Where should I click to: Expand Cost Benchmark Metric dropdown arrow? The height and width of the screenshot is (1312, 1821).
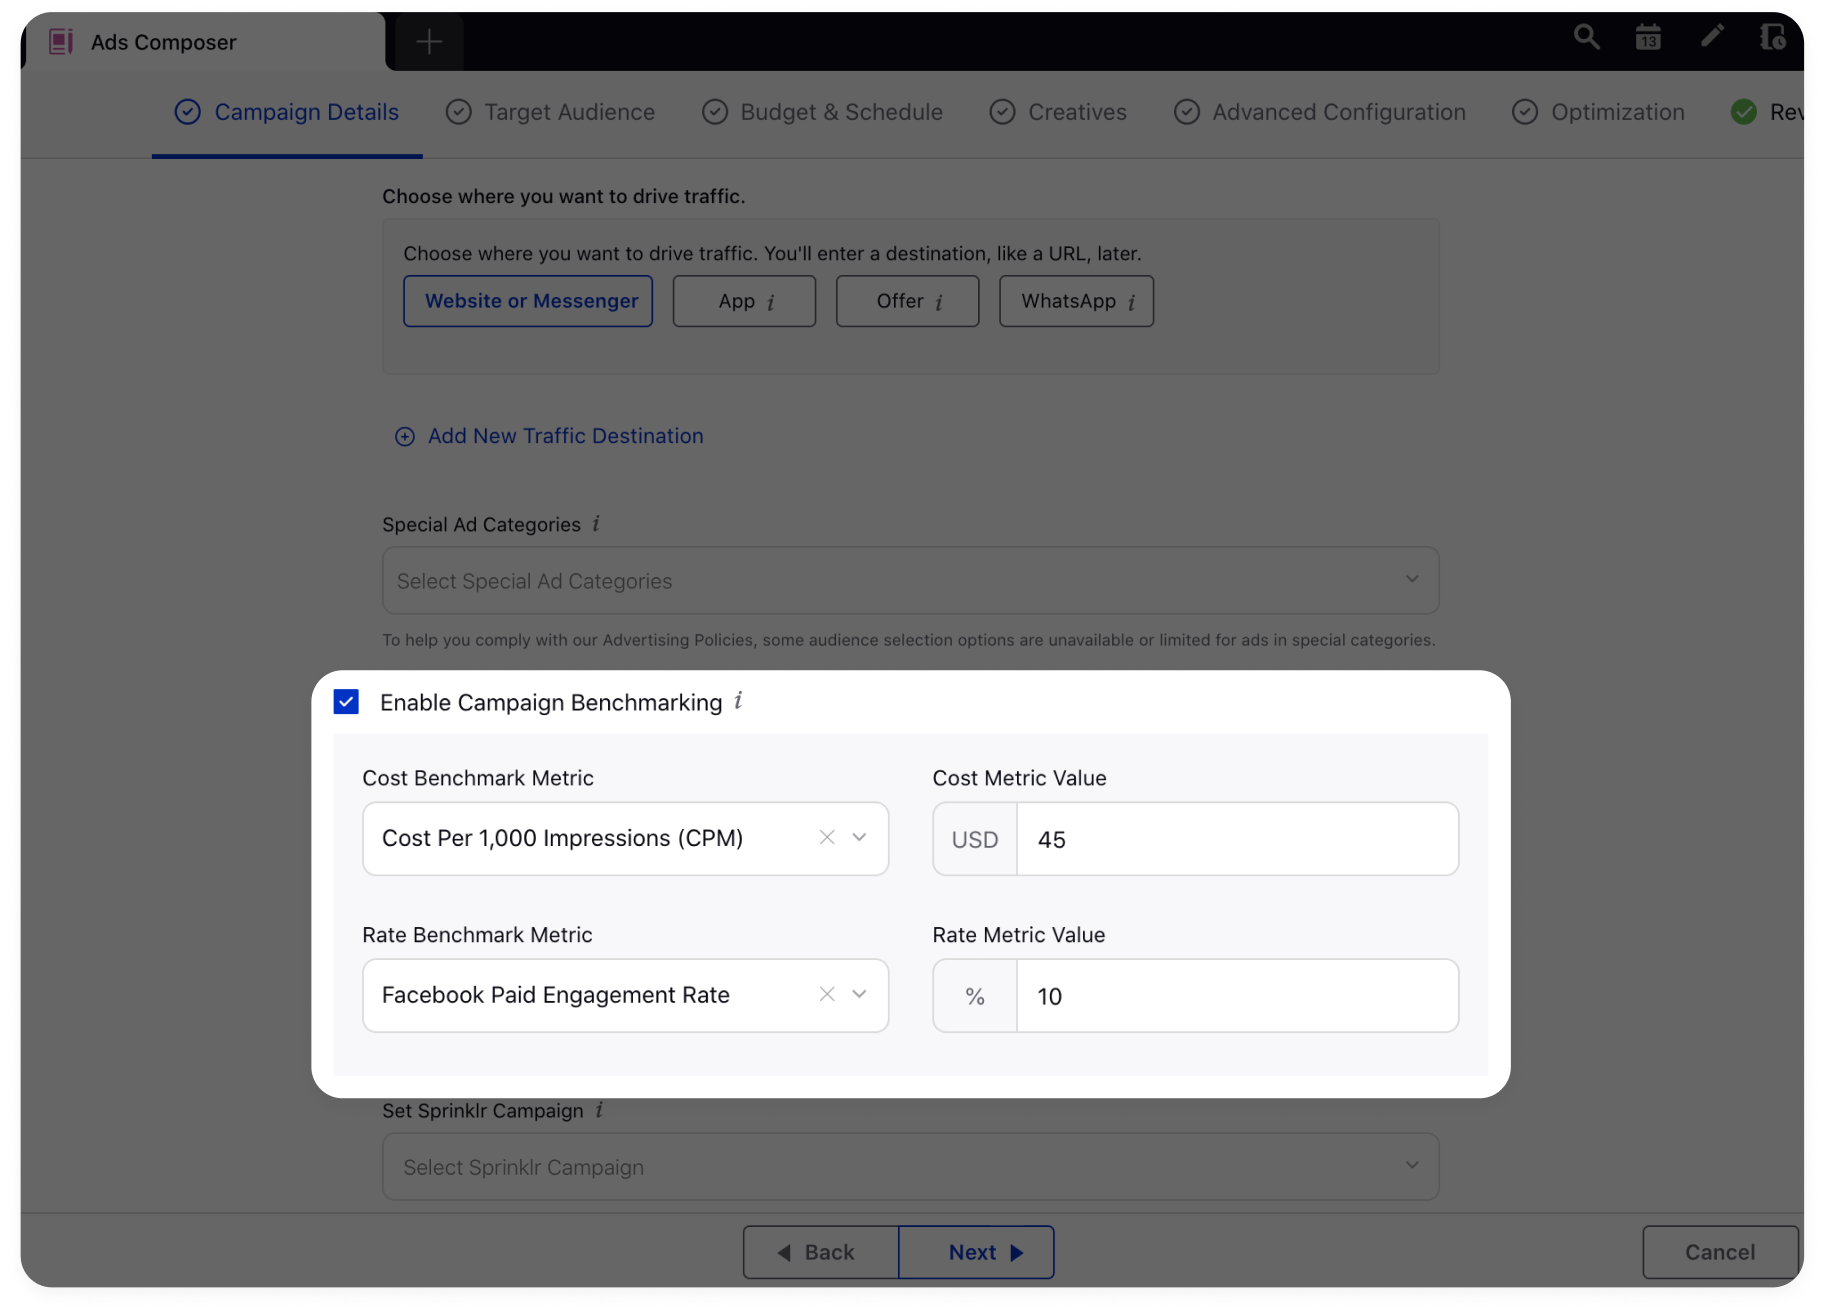point(859,838)
